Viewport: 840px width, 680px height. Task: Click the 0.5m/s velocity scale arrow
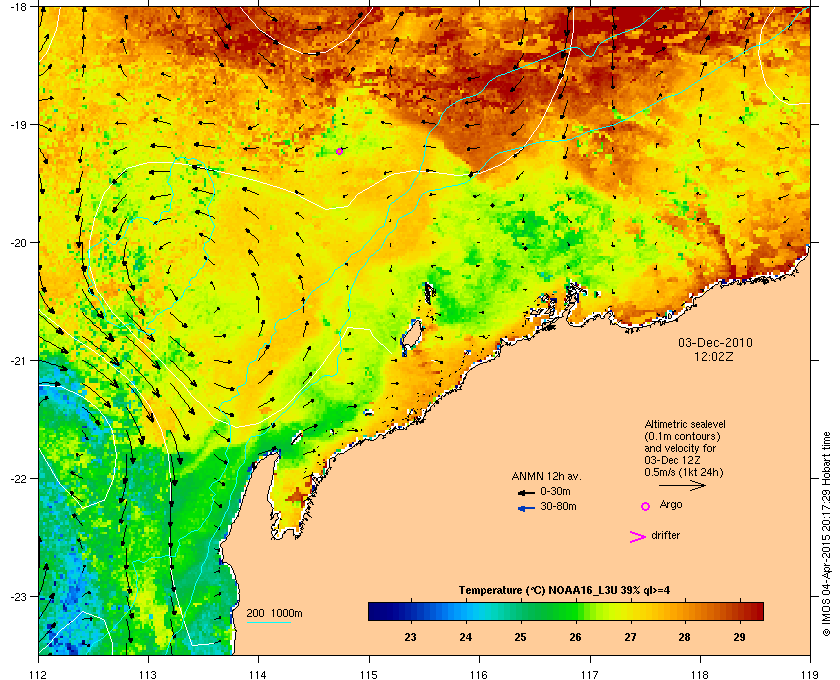coord(682,486)
